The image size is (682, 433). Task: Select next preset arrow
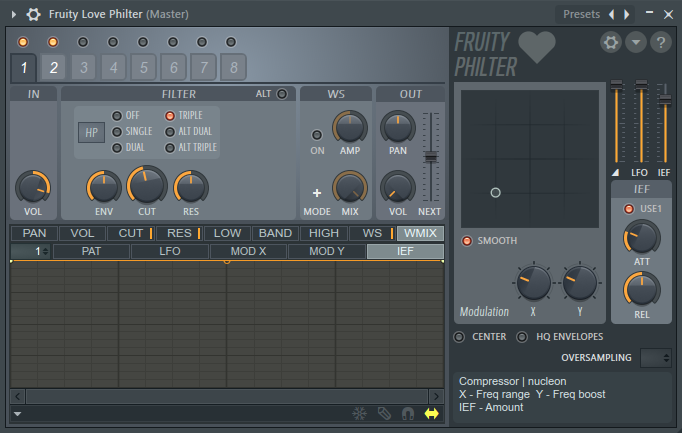click(627, 14)
